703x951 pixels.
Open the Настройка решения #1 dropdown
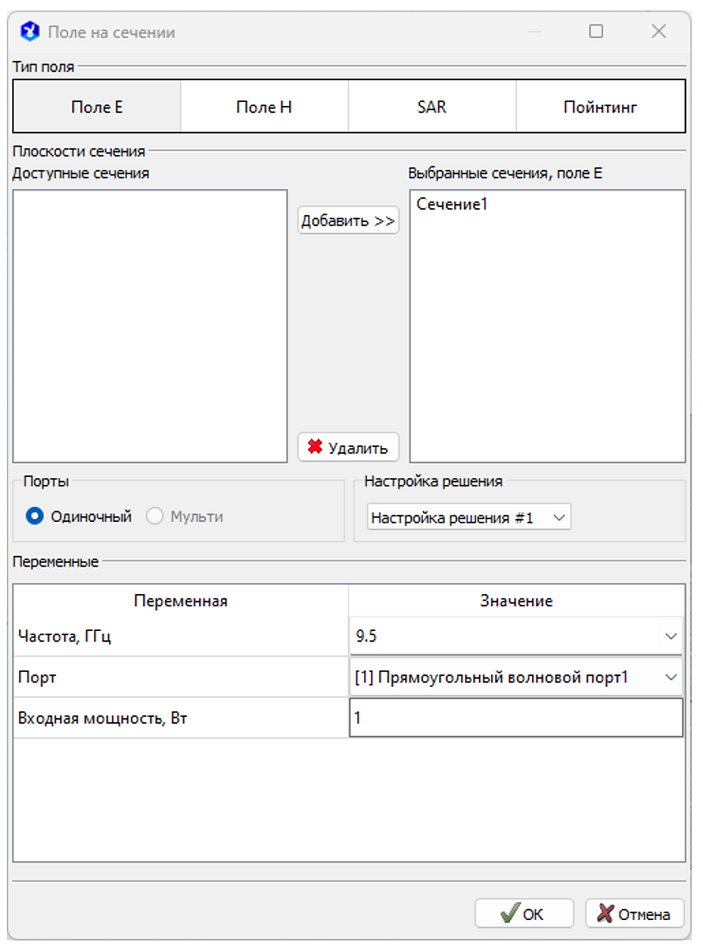coord(468,517)
